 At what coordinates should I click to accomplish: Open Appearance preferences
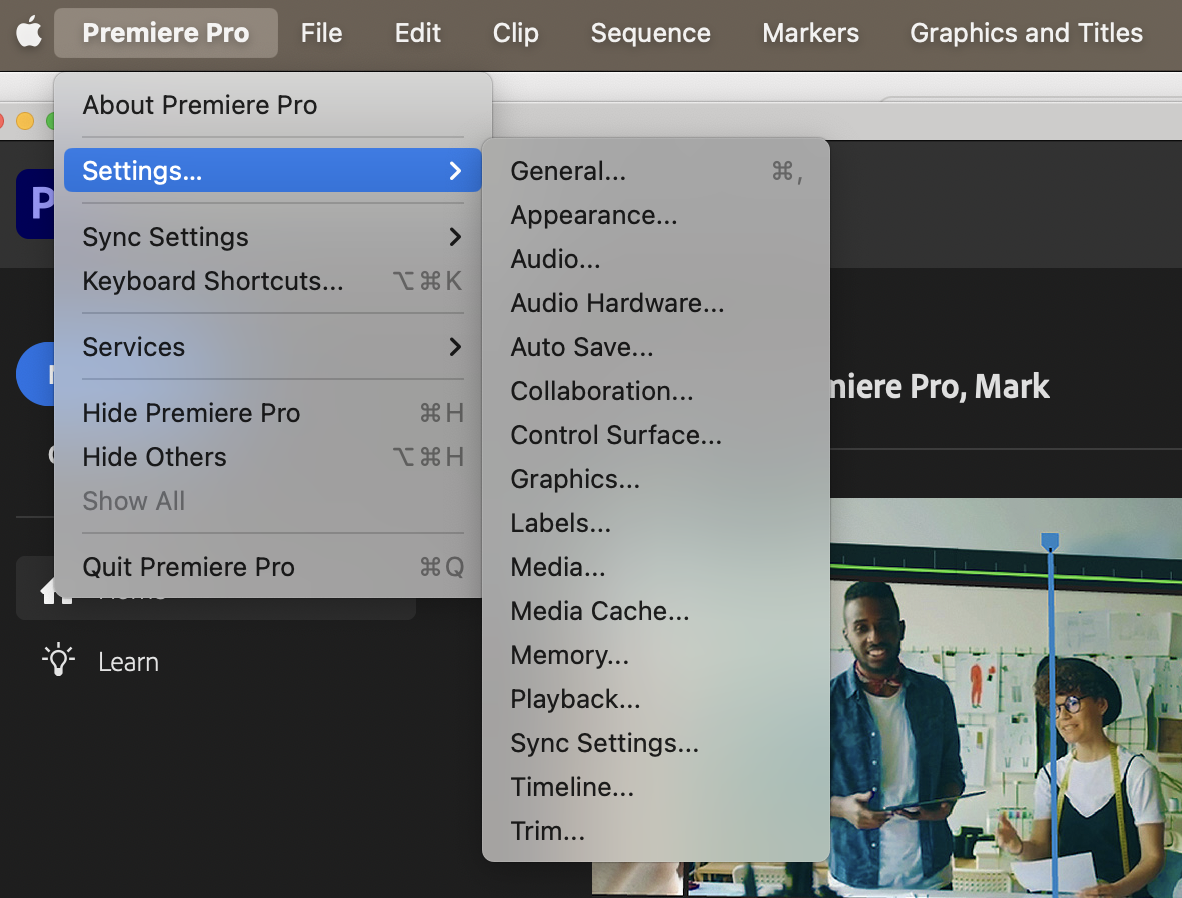[593, 215]
